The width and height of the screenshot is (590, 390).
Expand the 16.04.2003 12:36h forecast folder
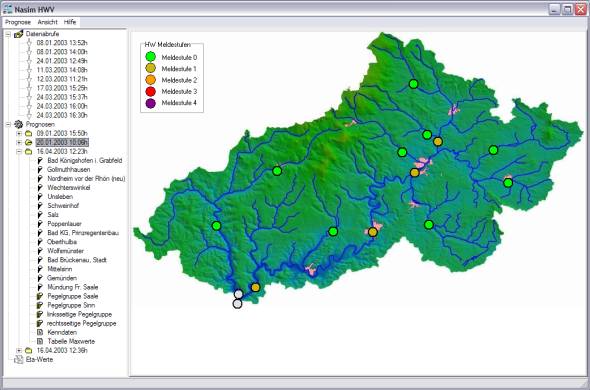(x=19, y=350)
